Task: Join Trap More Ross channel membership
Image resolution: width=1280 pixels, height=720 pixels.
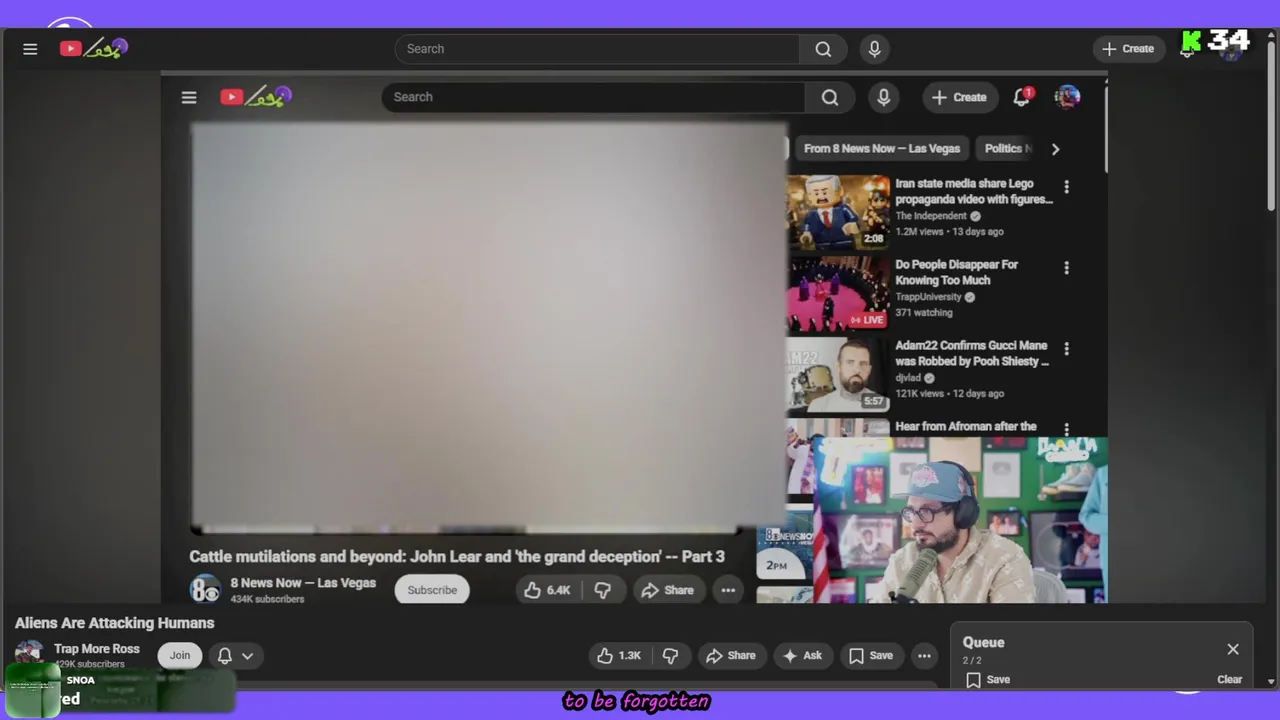Action: click(180, 656)
